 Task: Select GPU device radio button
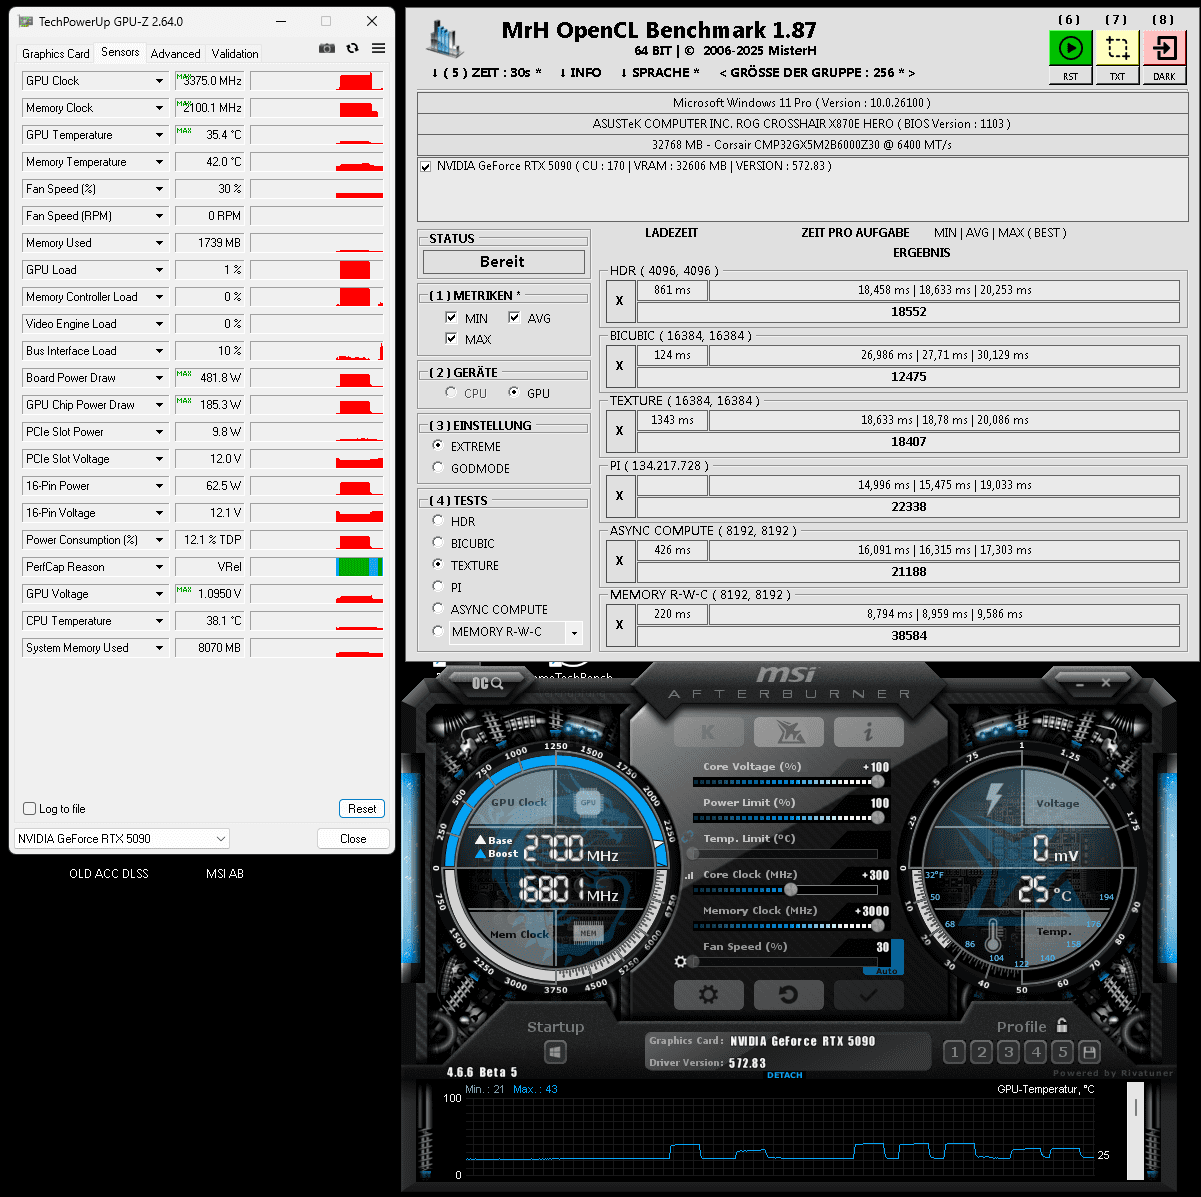(514, 393)
